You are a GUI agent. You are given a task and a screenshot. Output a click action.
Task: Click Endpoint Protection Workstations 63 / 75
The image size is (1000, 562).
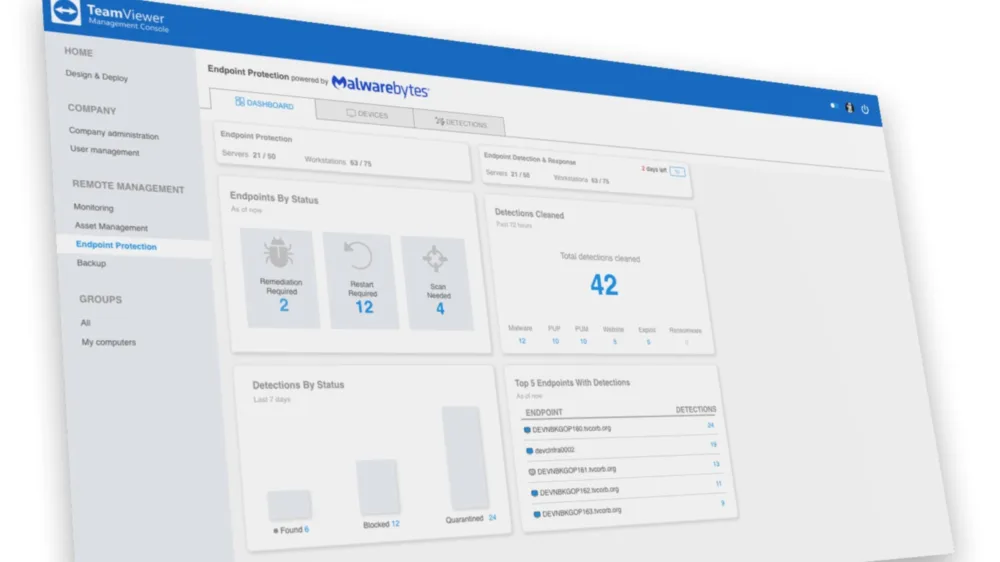tap(338, 161)
